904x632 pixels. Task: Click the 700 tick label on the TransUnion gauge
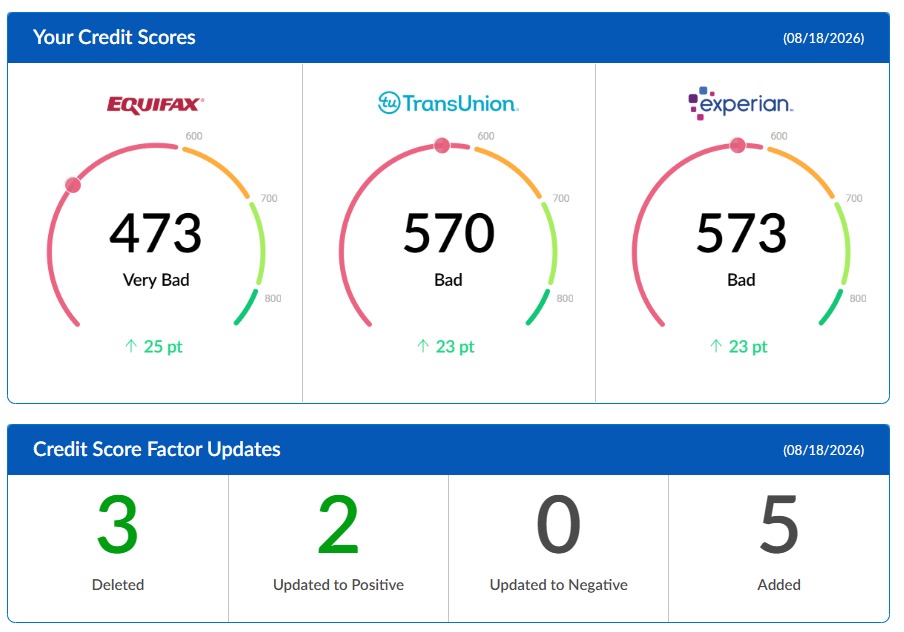[x=561, y=198]
